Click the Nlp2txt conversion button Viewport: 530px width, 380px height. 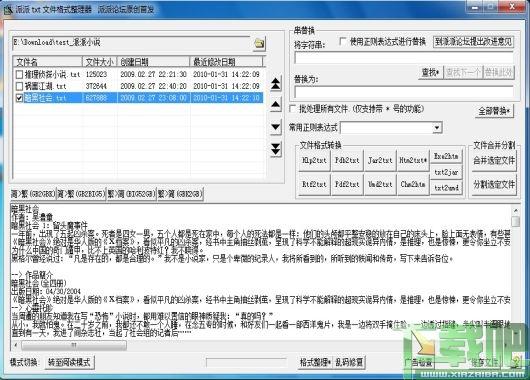click(x=314, y=160)
